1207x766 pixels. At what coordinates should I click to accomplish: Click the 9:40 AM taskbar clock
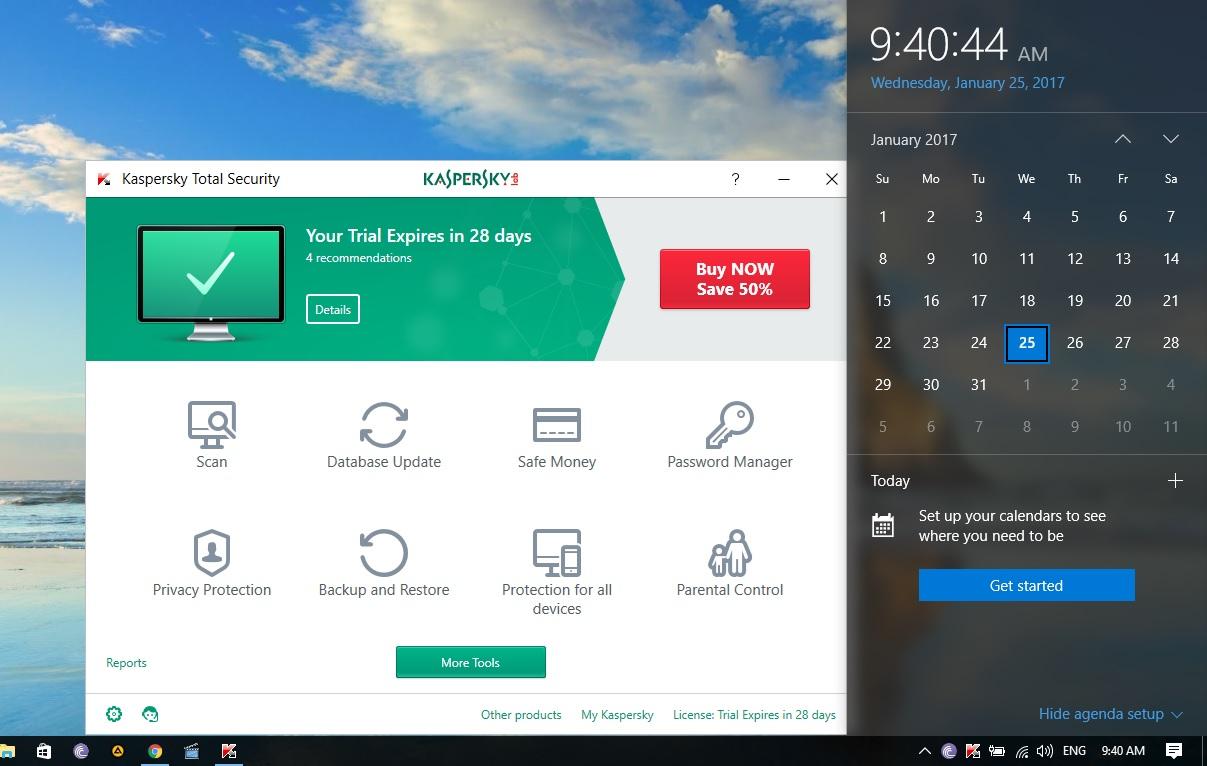1123,751
